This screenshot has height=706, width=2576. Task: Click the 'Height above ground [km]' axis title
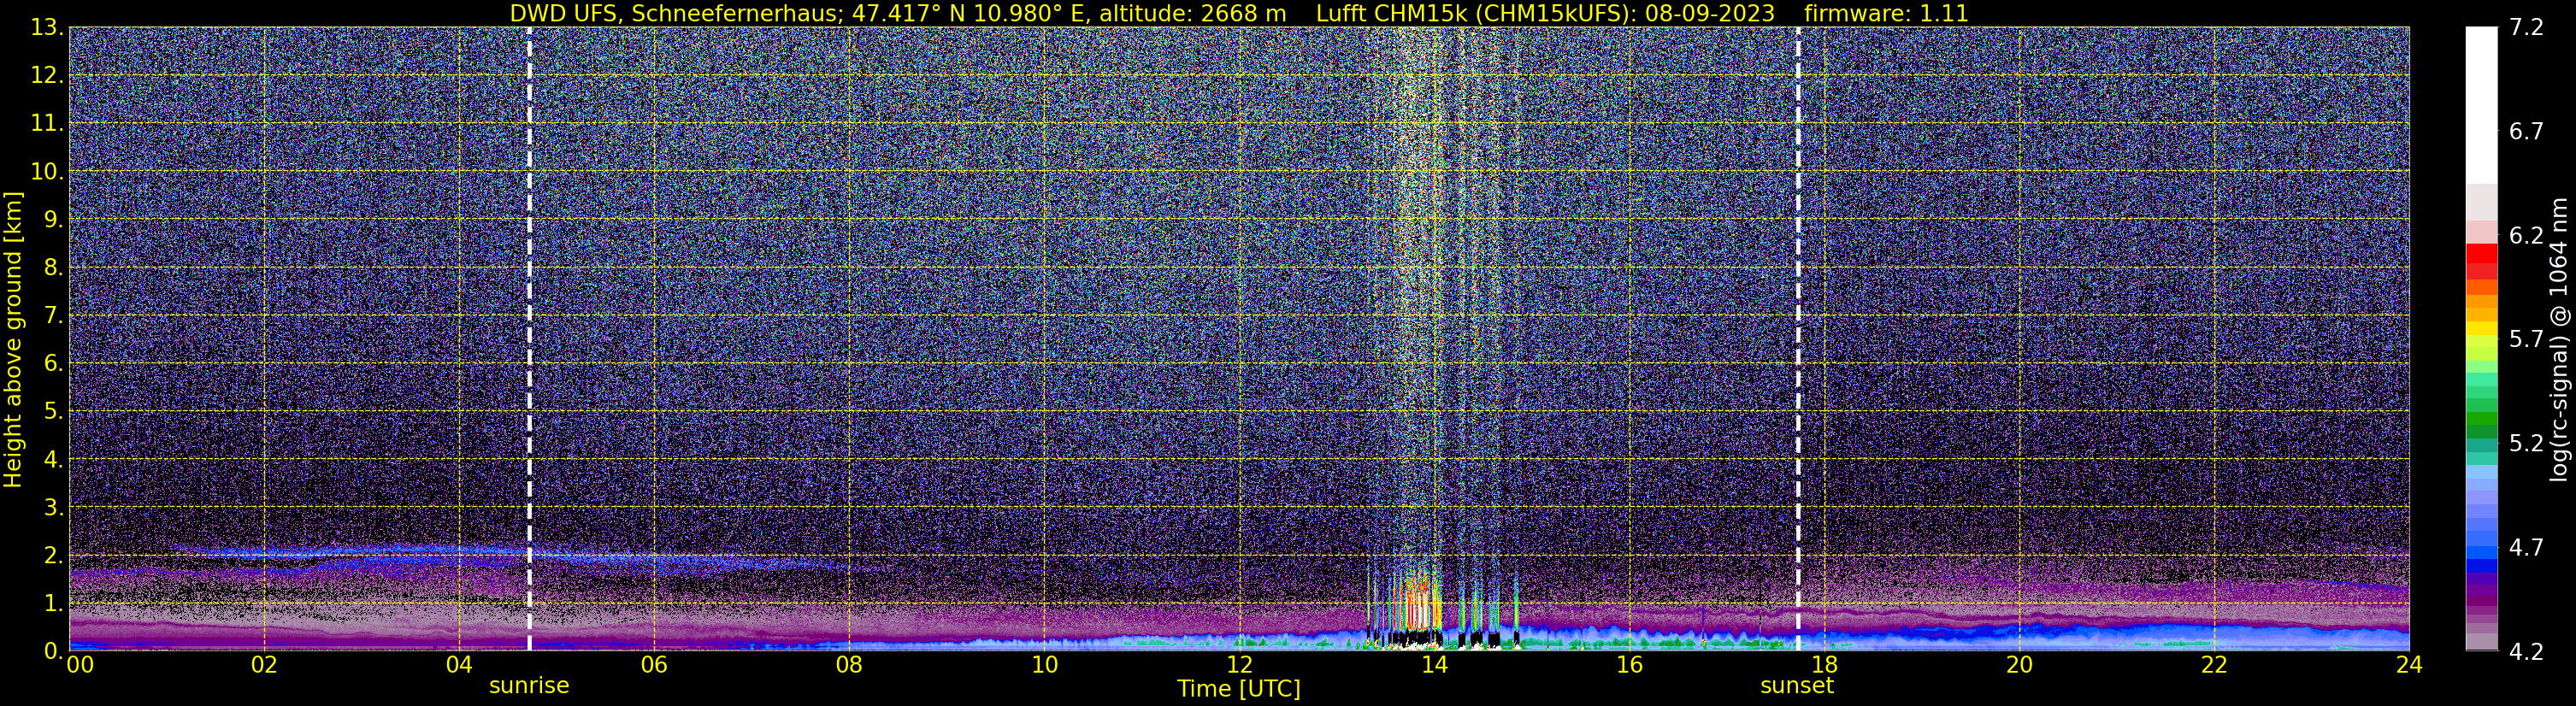(x=13, y=339)
